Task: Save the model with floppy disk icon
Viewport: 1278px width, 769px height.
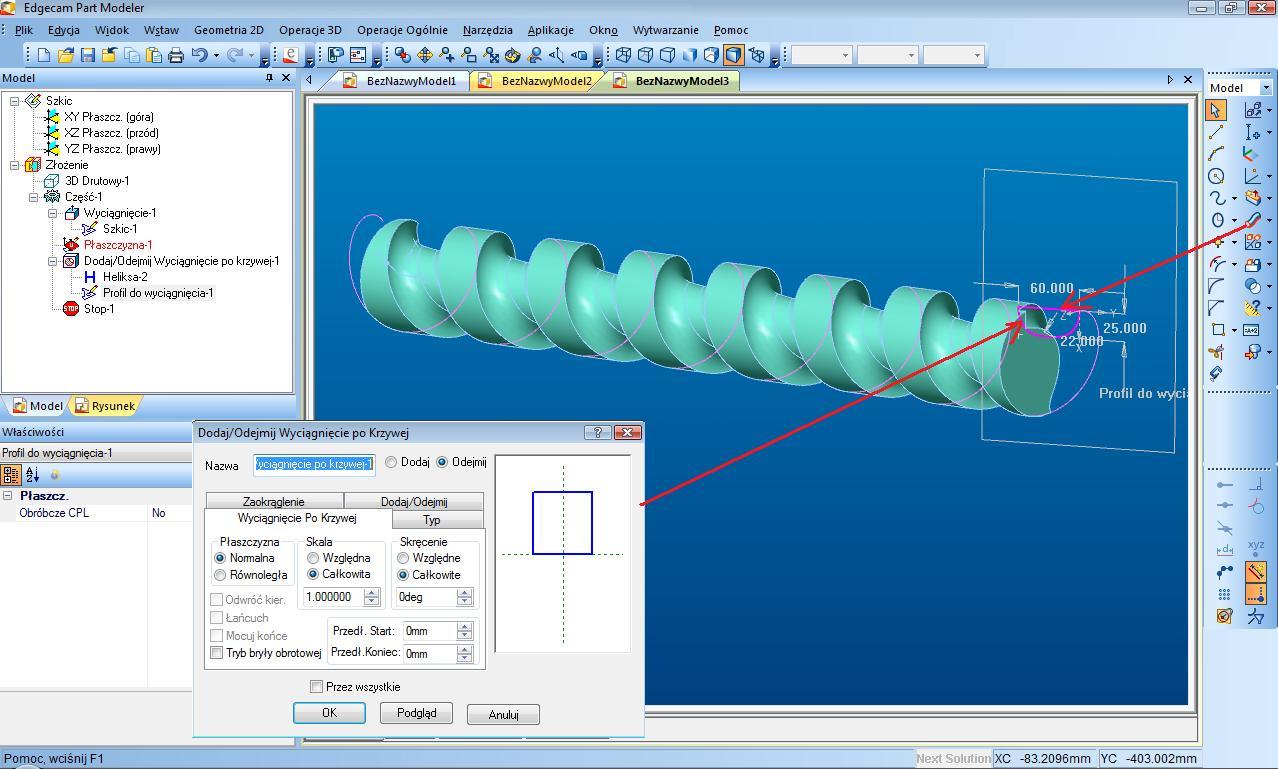Action: (x=88, y=56)
